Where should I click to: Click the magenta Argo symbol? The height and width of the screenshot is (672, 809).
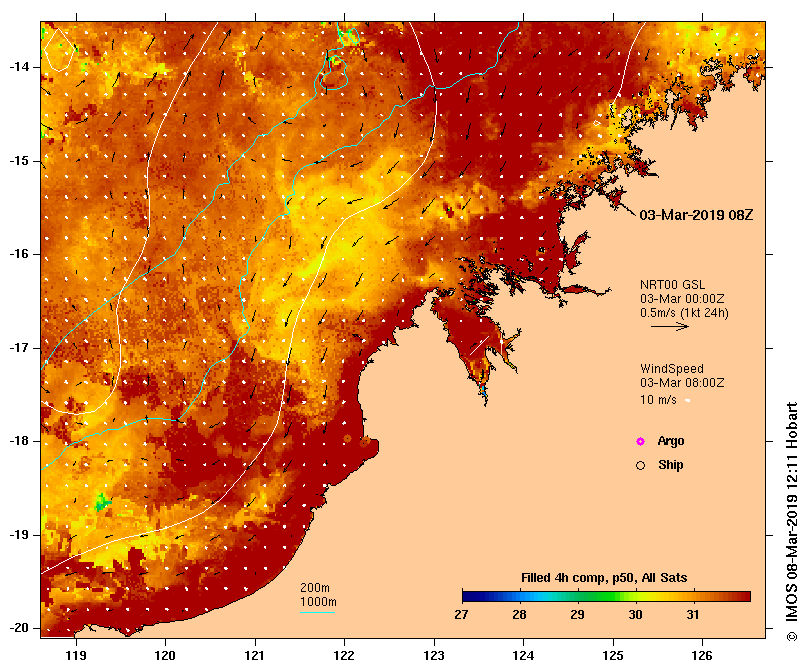click(640, 441)
